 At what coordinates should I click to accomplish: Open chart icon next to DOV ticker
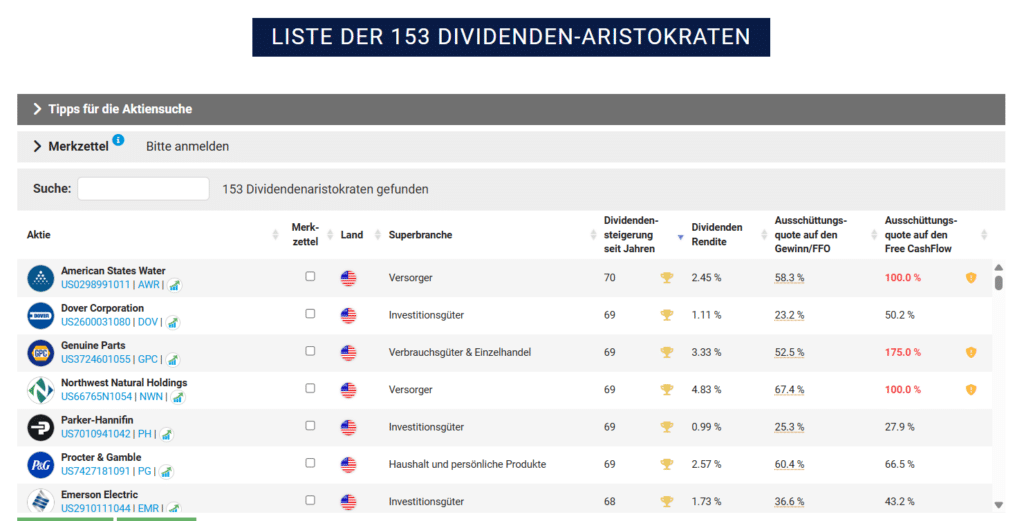(172, 323)
